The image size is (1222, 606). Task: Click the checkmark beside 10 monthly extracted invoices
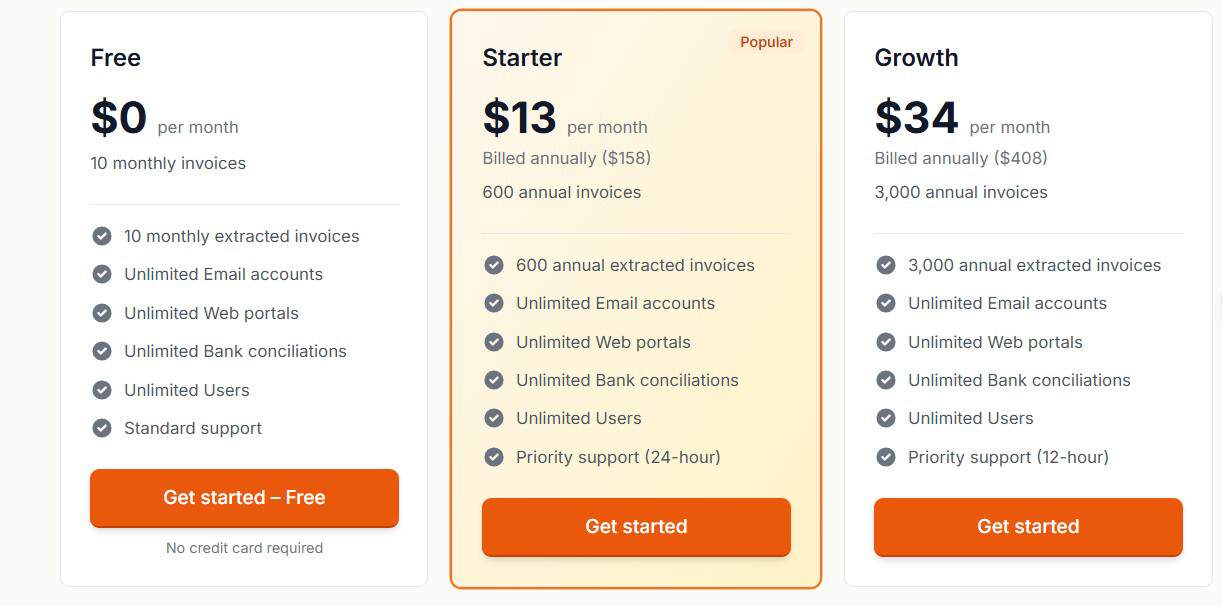coord(101,236)
